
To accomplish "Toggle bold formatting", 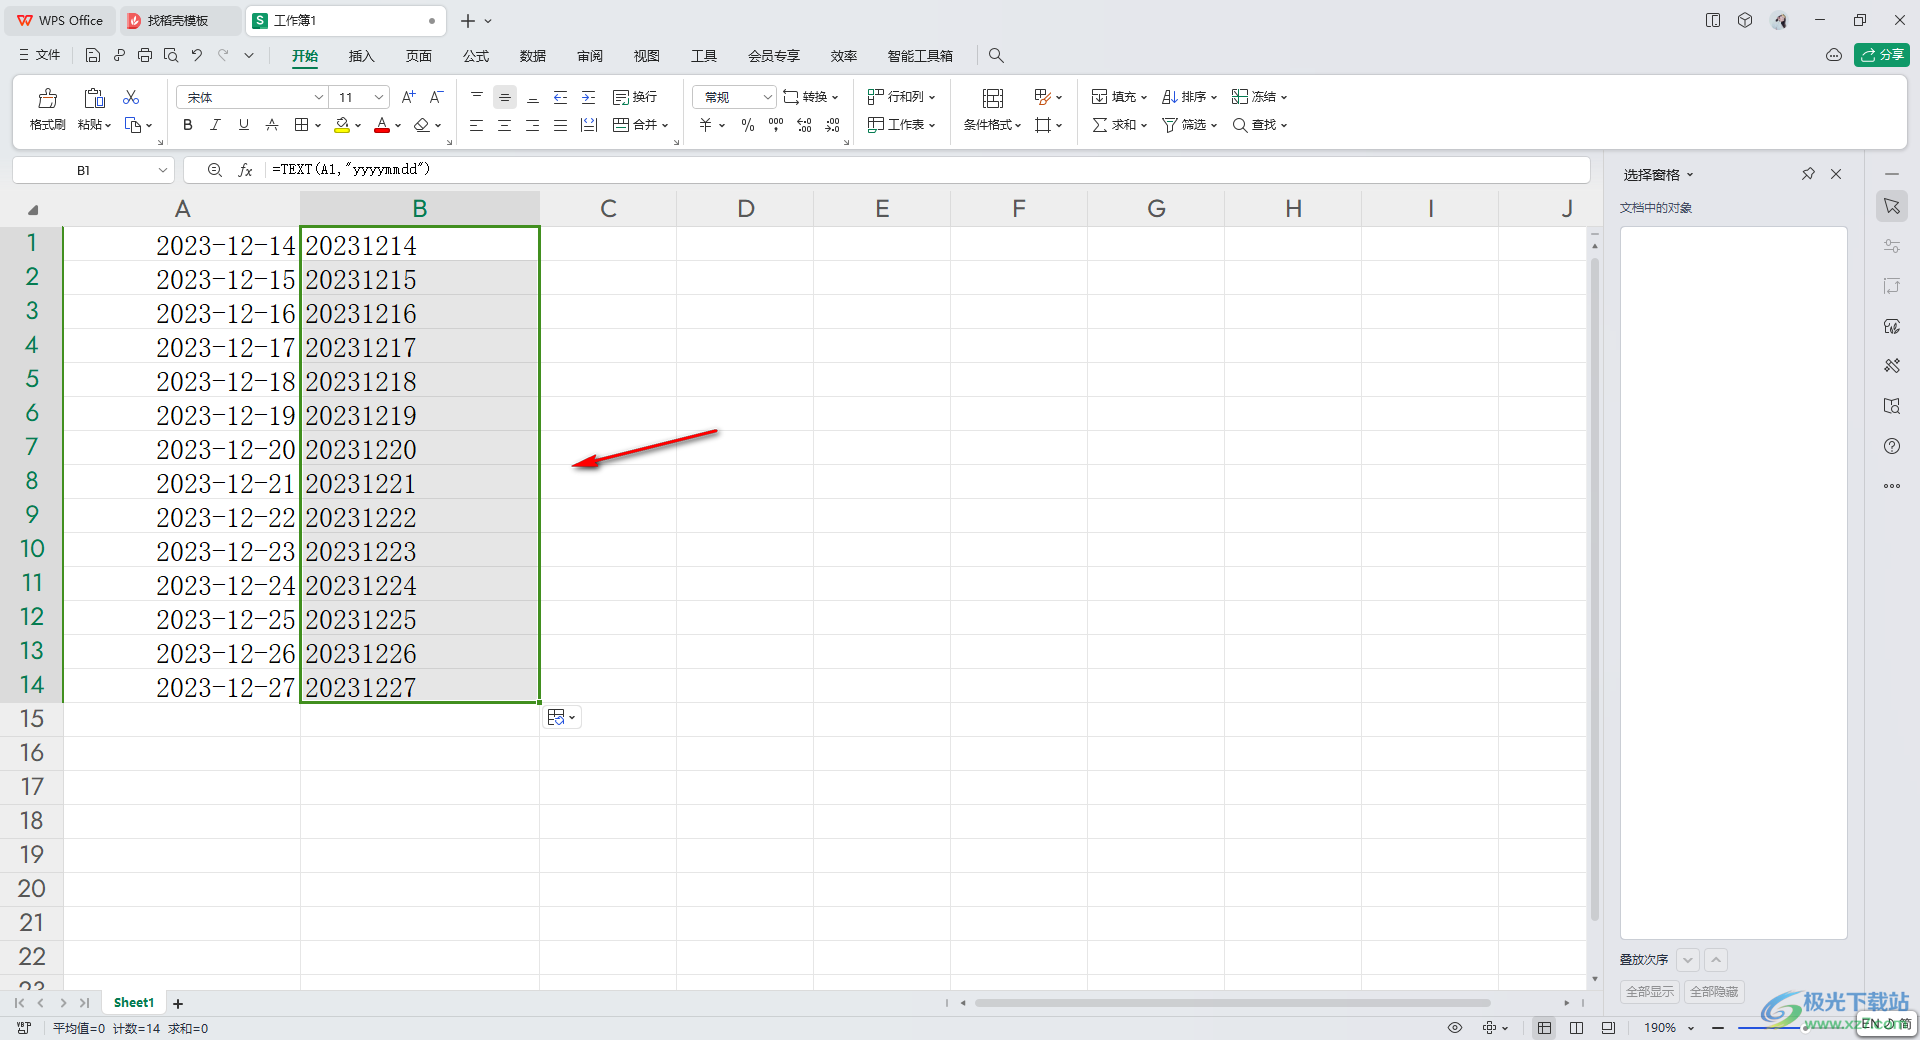I will 187,125.
